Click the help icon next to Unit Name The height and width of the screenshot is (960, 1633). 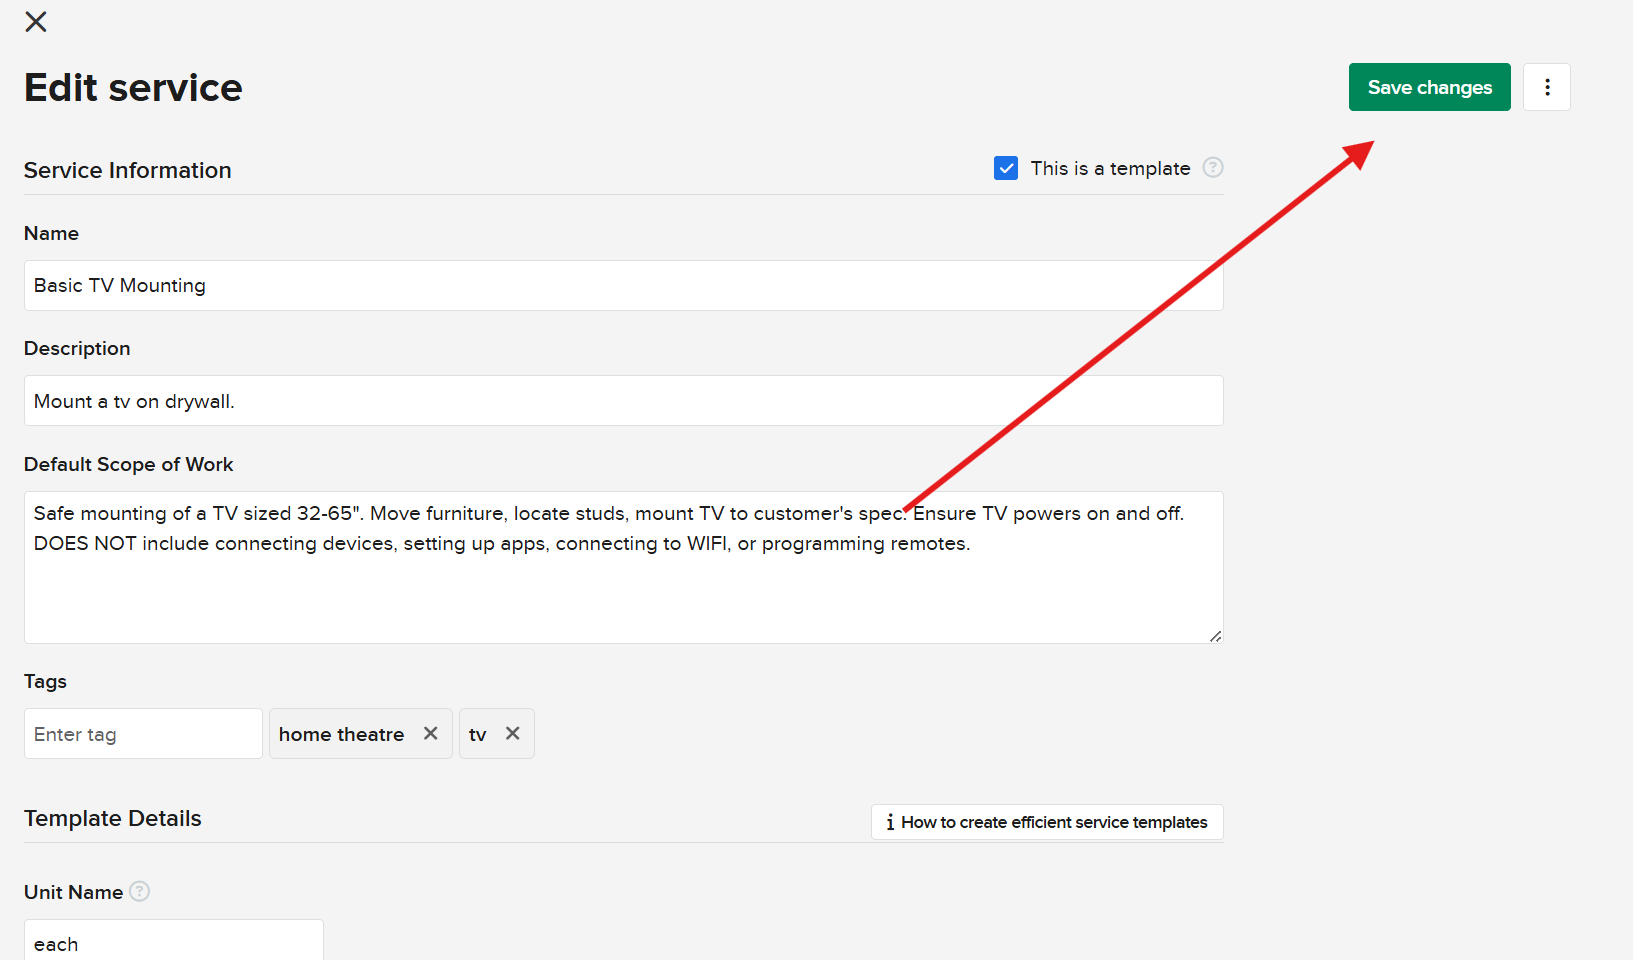pyautogui.click(x=140, y=891)
